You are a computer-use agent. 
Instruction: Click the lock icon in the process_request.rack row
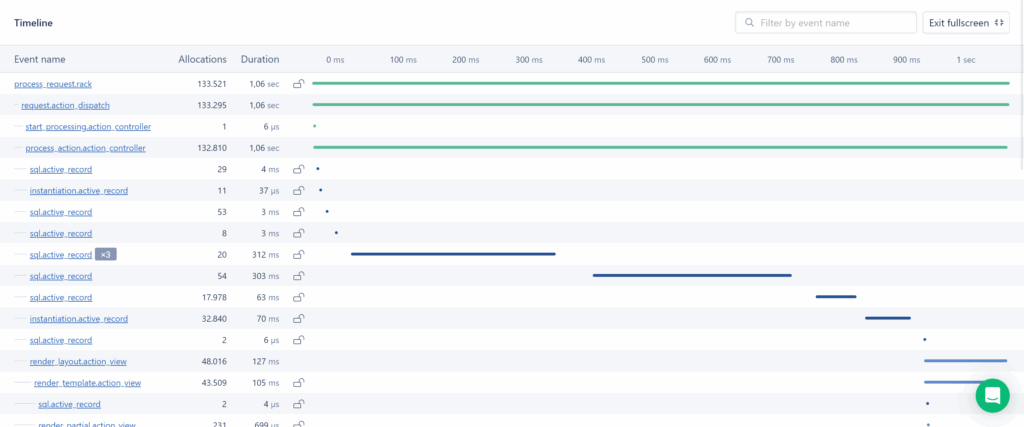point(298,84)
